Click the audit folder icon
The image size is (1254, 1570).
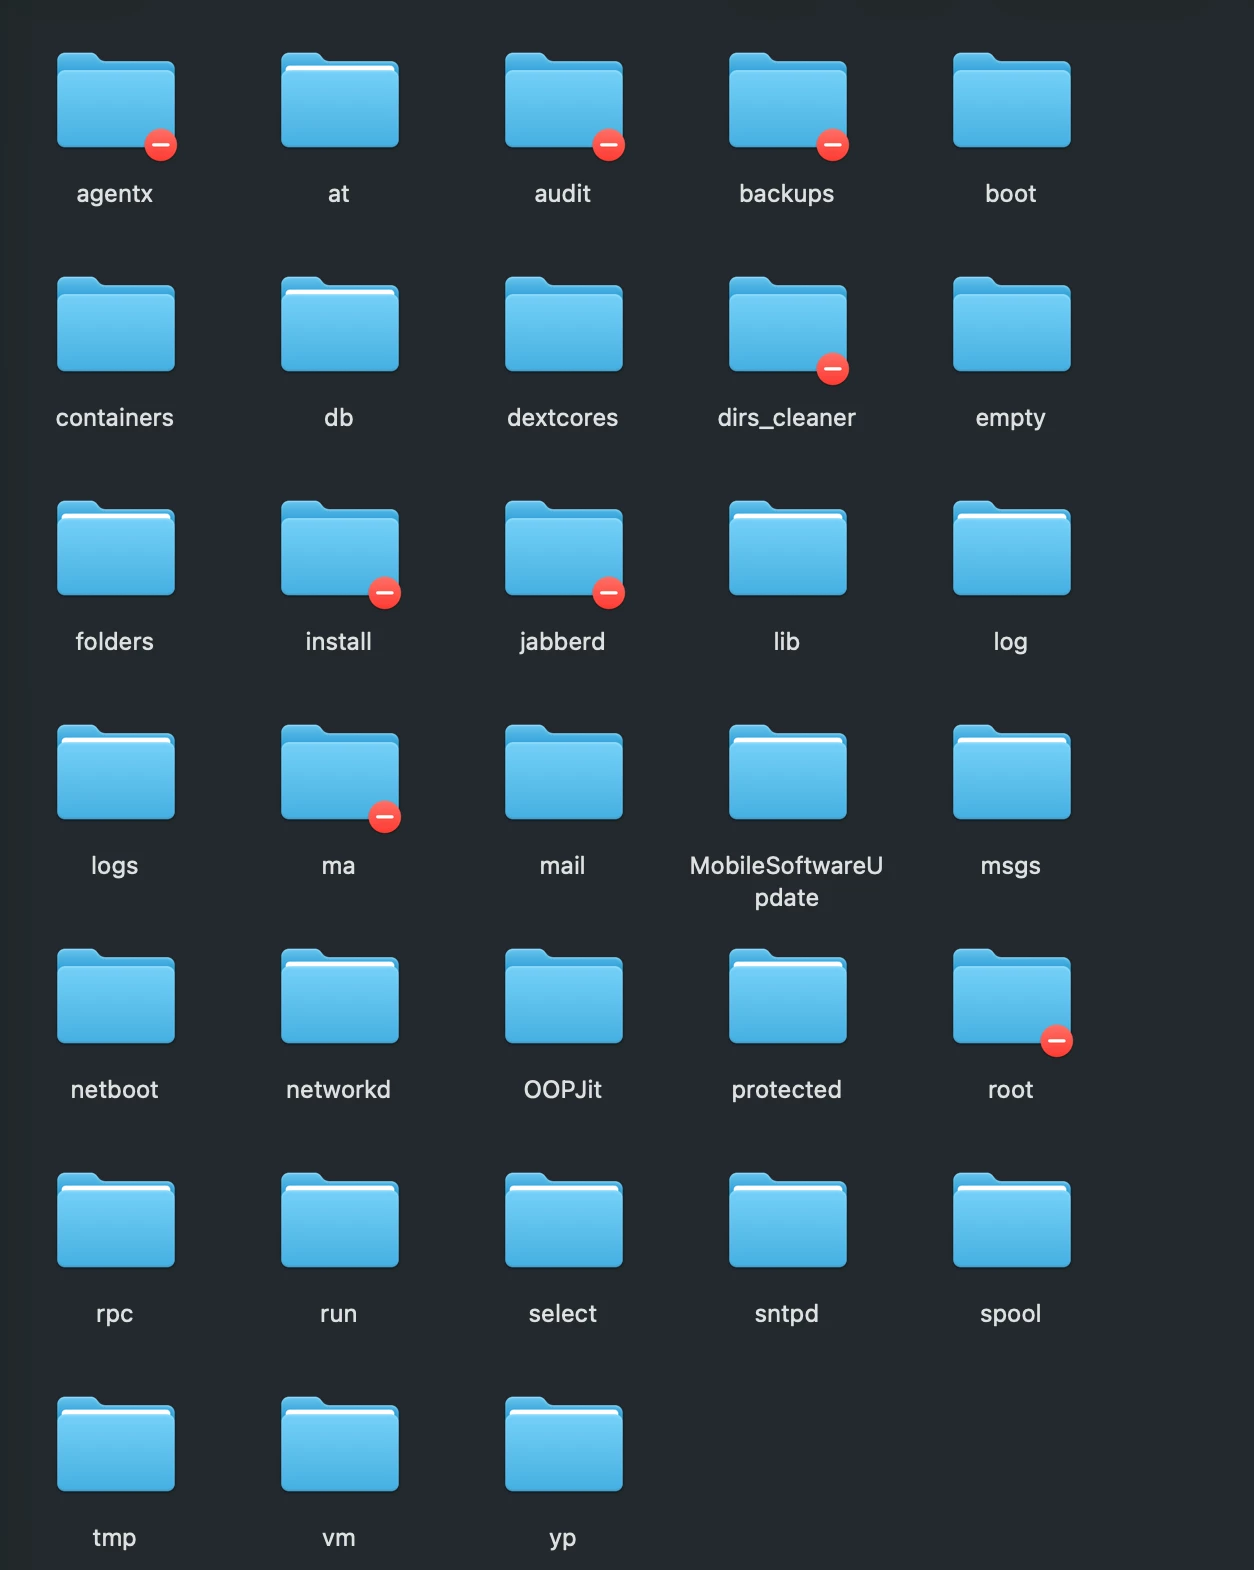point(564,100)
